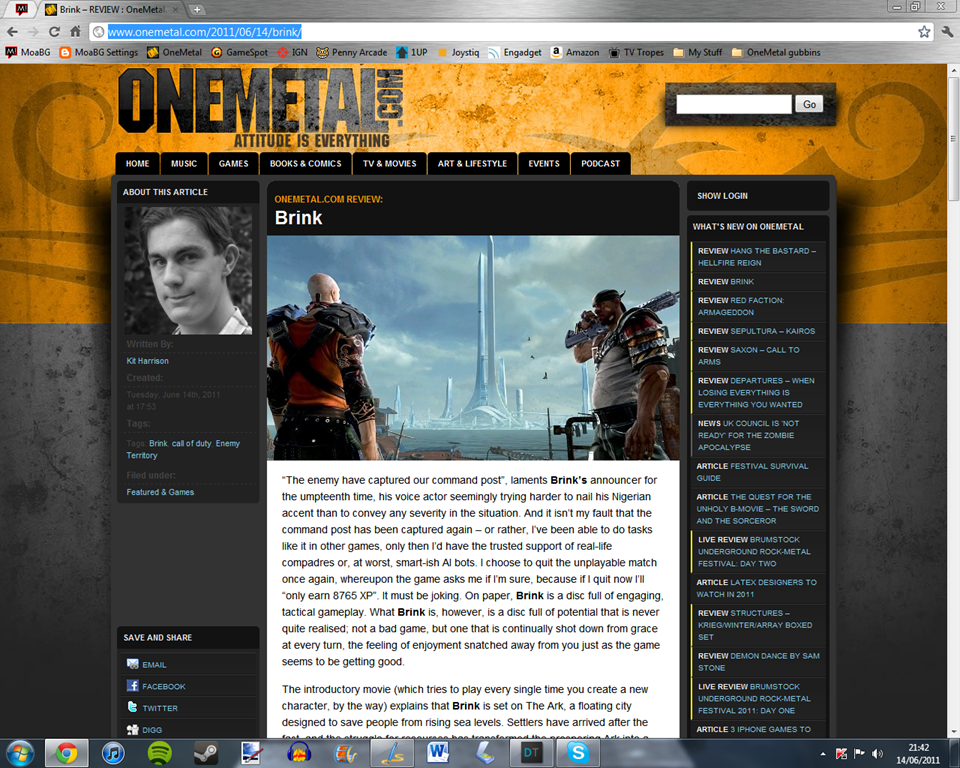
Task: Click the Go search button
Action: (809, 104)
